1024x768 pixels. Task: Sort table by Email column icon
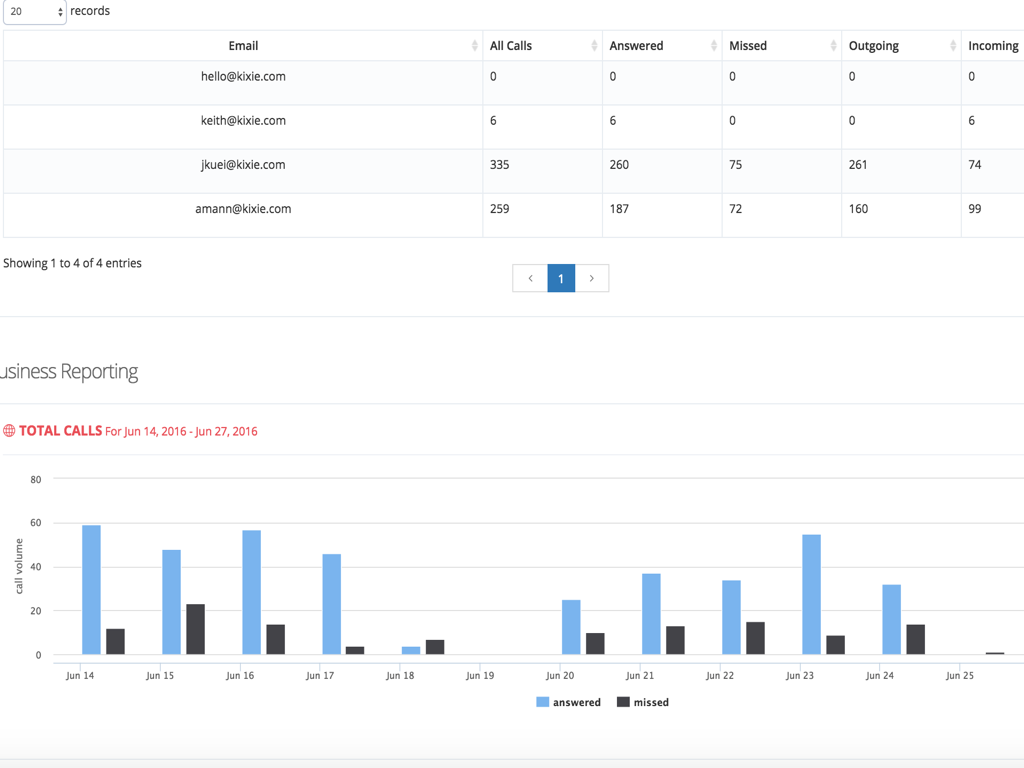474,46
